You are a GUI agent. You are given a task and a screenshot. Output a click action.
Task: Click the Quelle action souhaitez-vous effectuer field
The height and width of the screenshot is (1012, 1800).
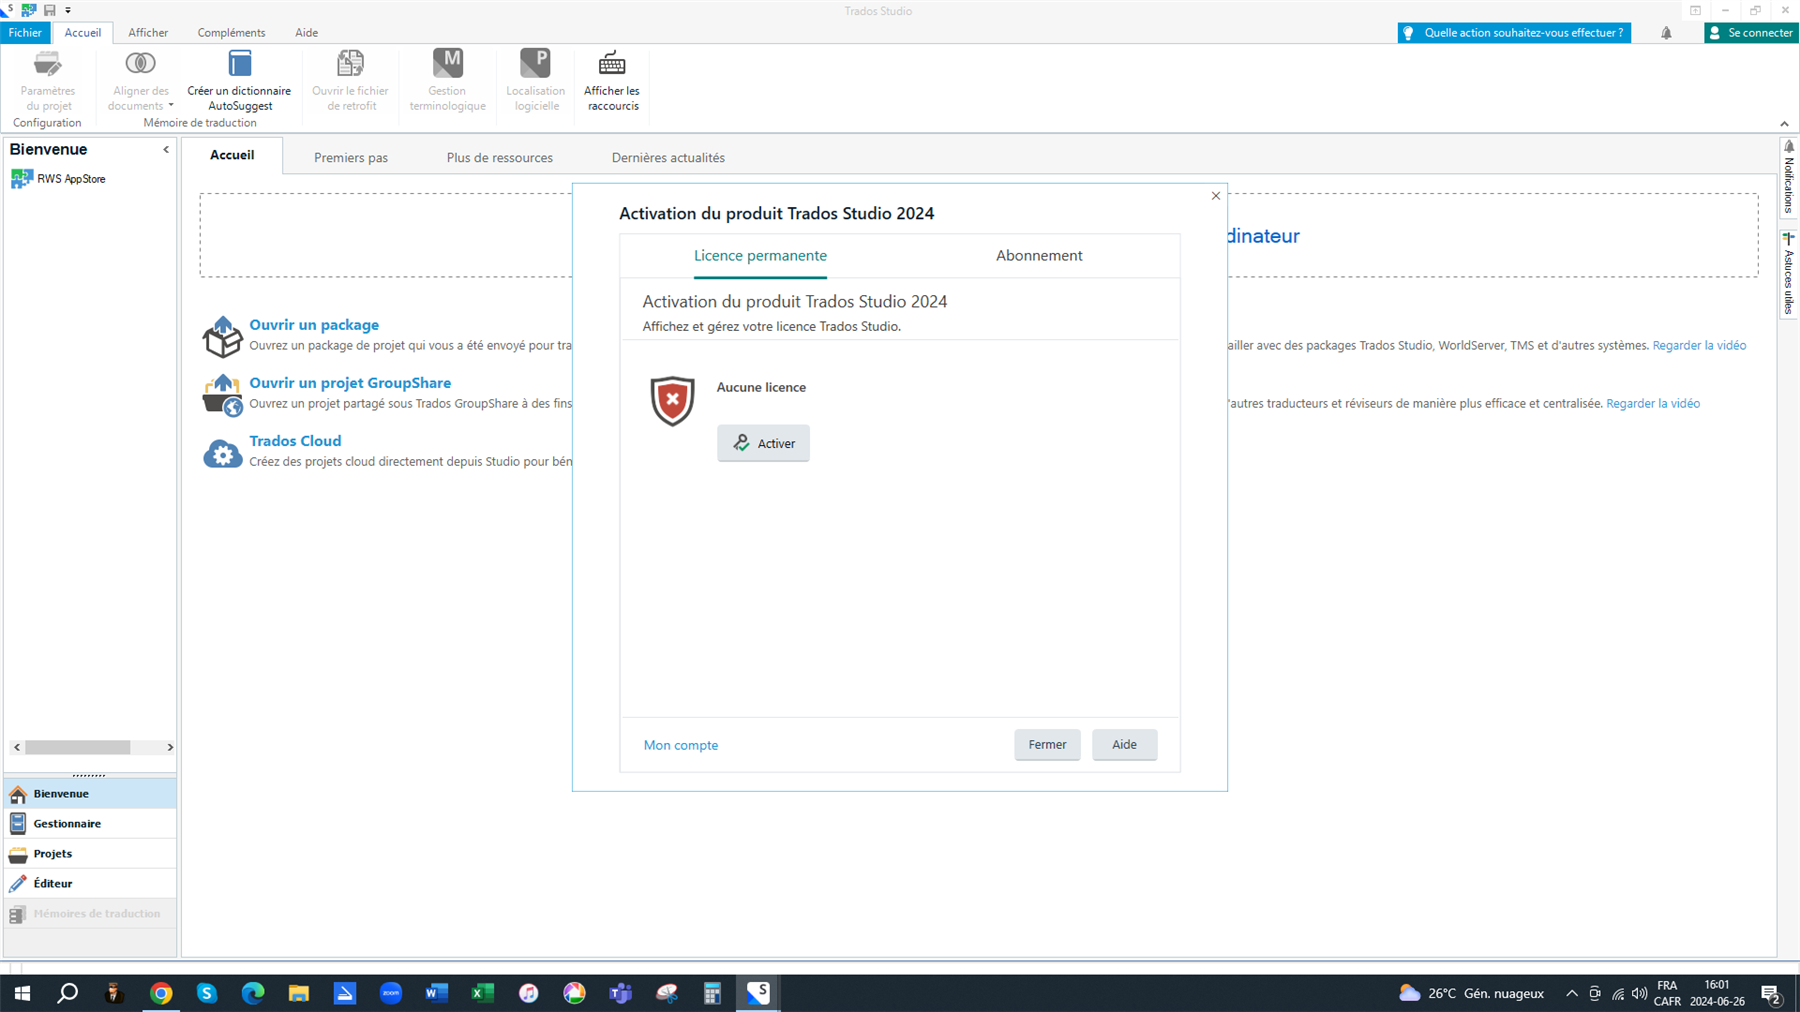point(1514,33)
